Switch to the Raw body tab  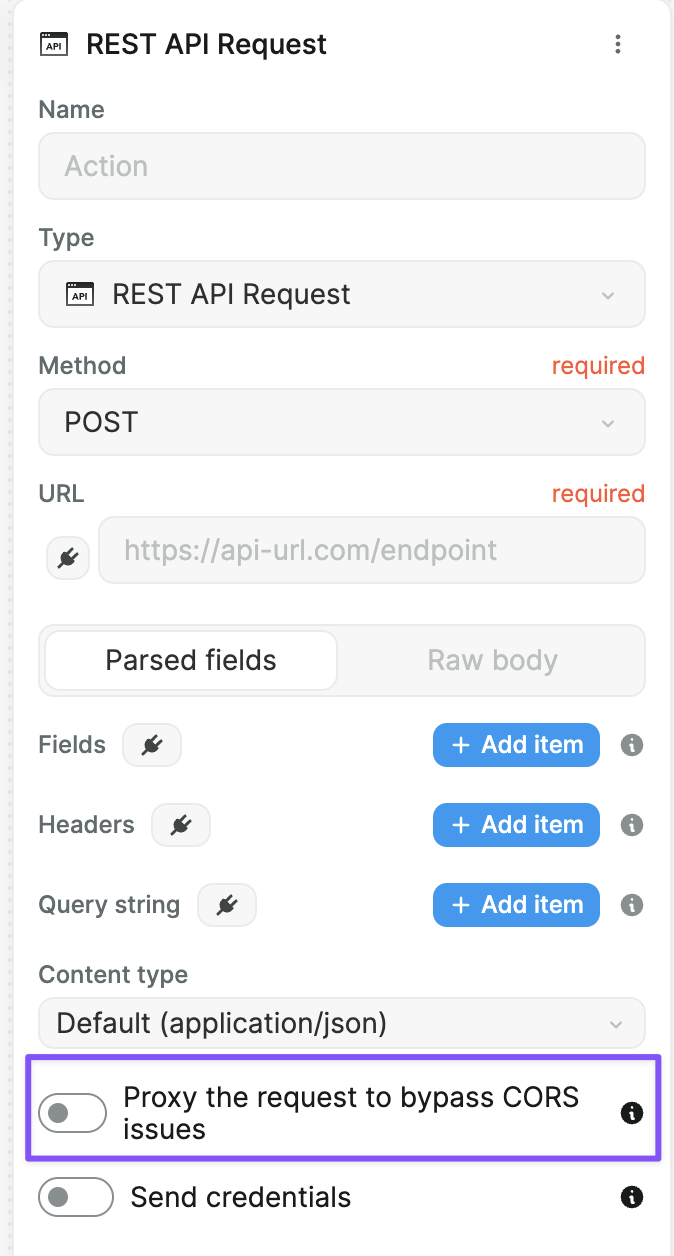(492, 660)
